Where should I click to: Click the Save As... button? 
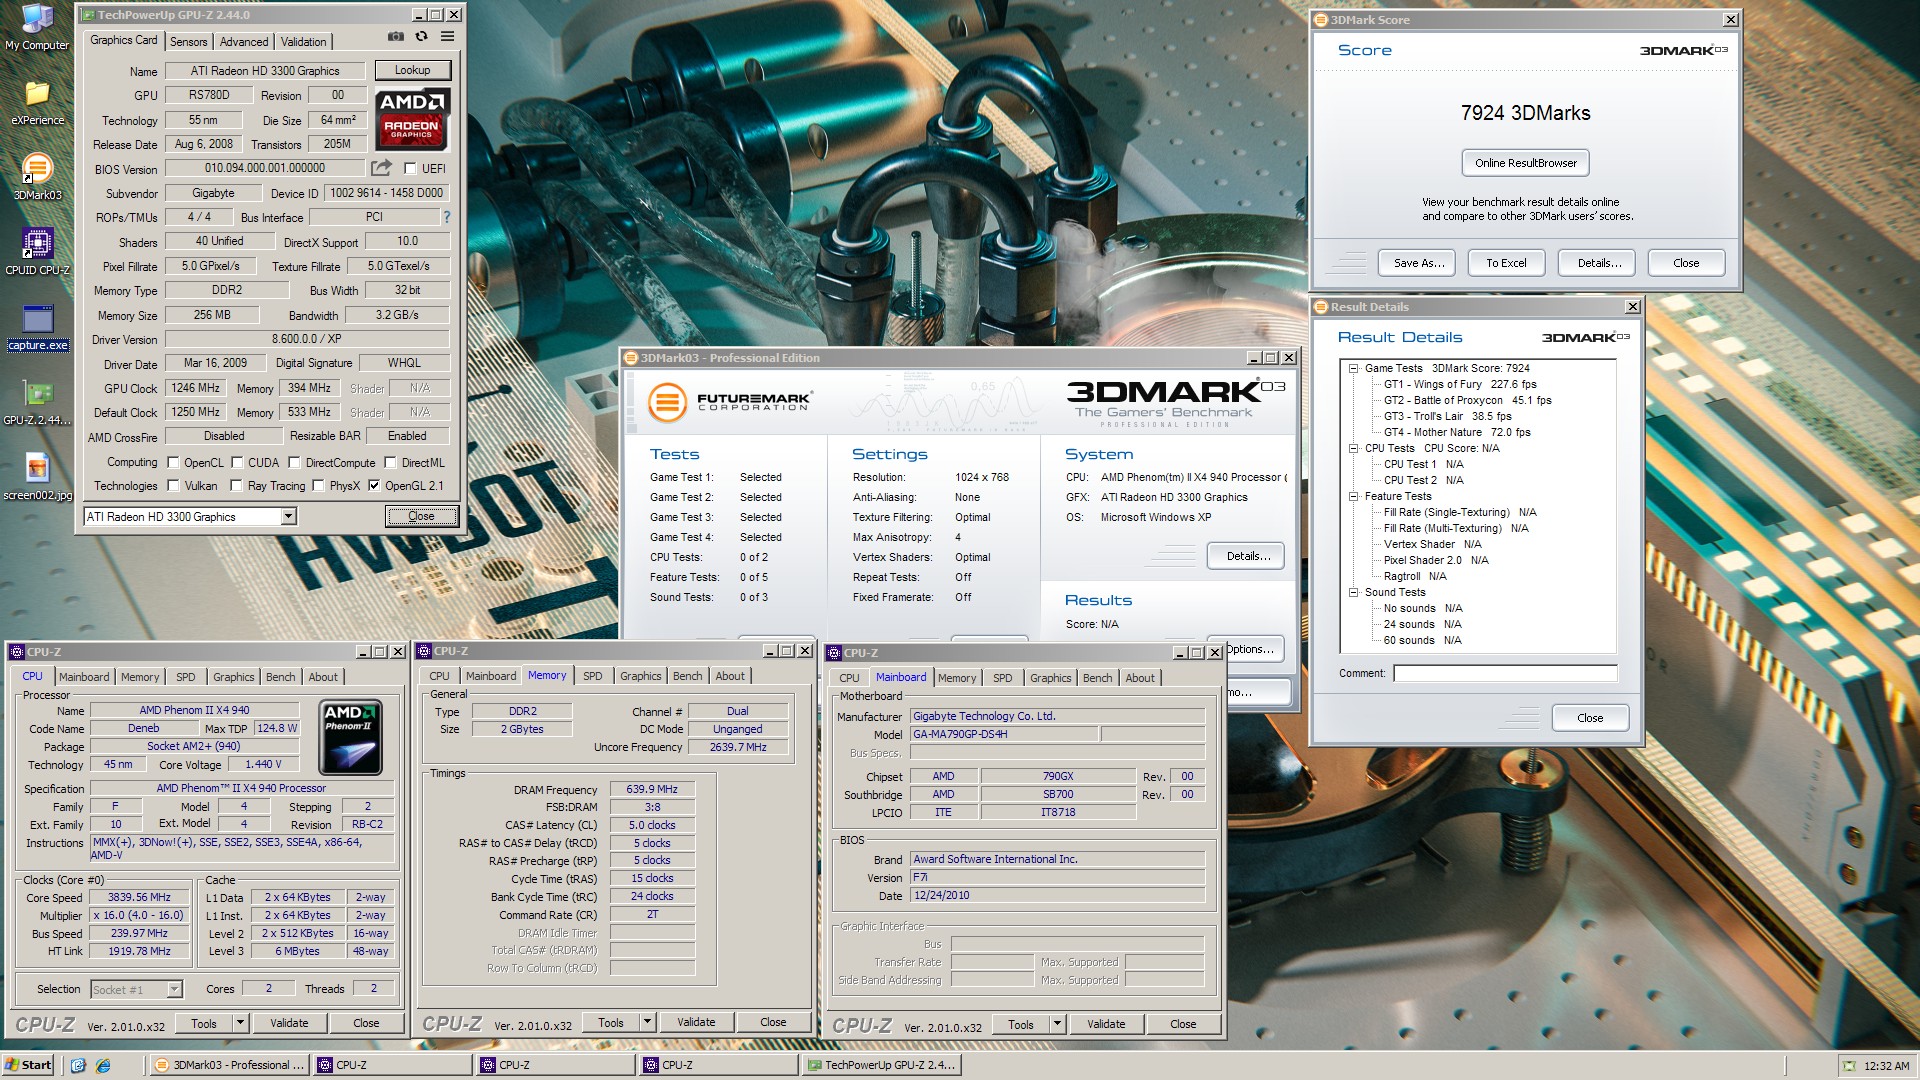coord(1419,263)
